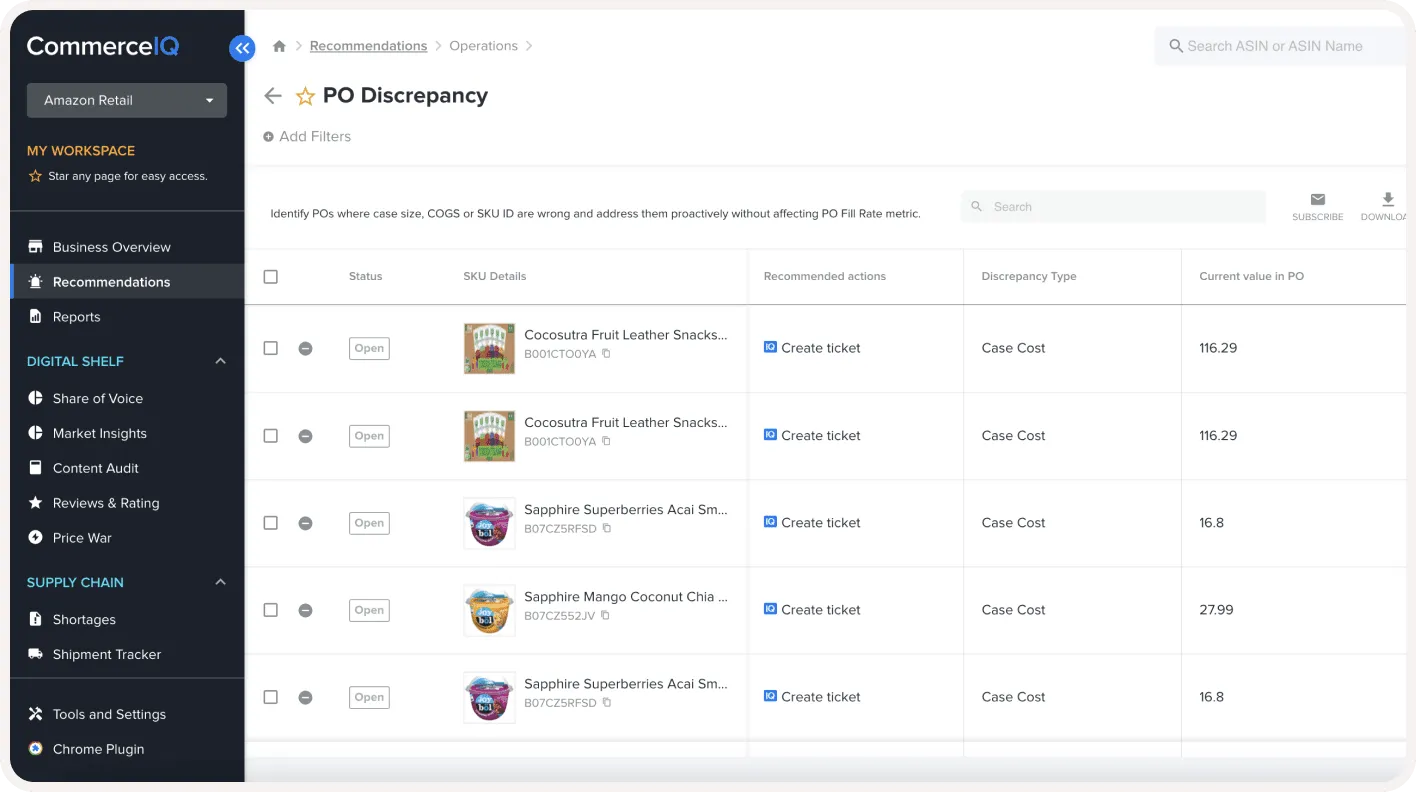1416x792 pixels.
Task: Click the Reviews & Rating star icon
Action: pyautogui.click(x=36, y=503)
